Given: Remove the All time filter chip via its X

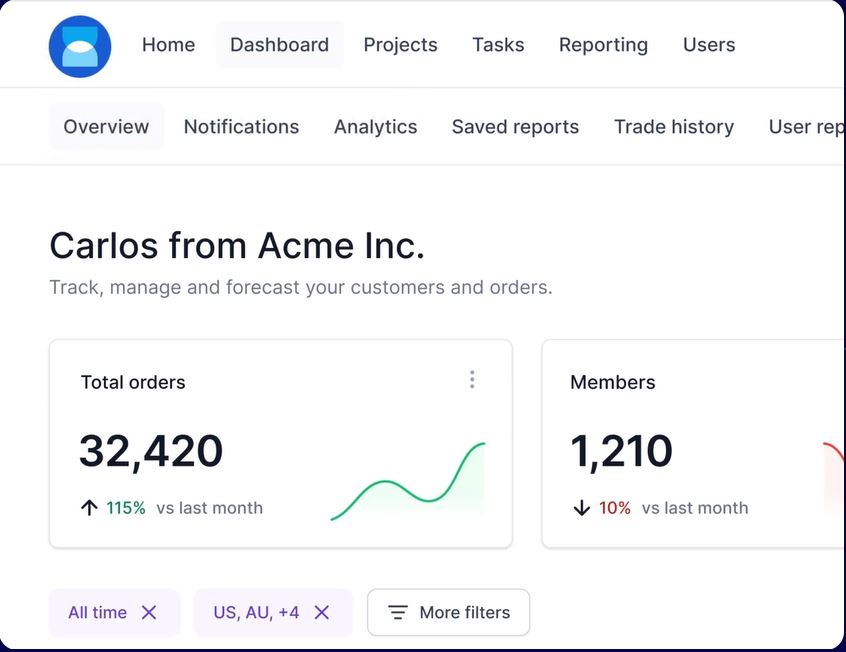Looking at the screenshot, I should click(x=150, y=612).
